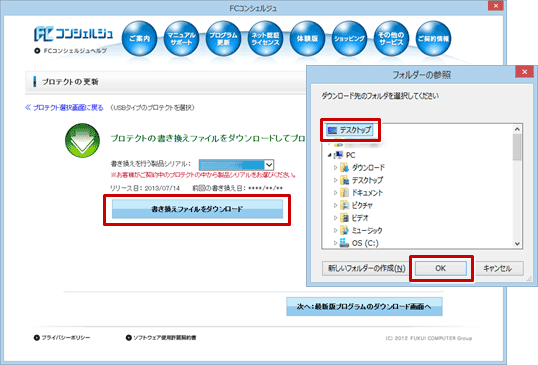Click 書き換えファイルをダウンロード button

(x=197, y=209)
